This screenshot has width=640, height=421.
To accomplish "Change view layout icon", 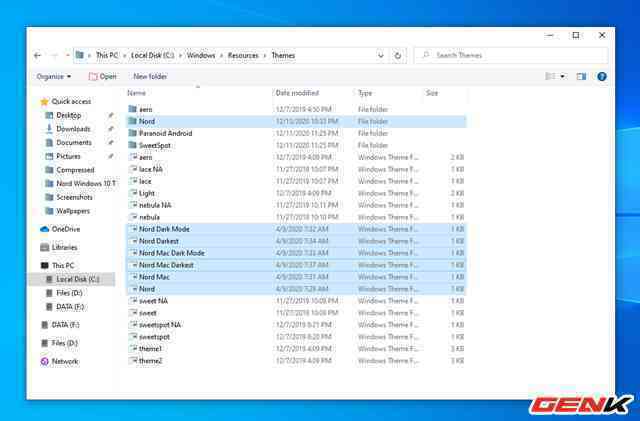I will coord(550,76).
